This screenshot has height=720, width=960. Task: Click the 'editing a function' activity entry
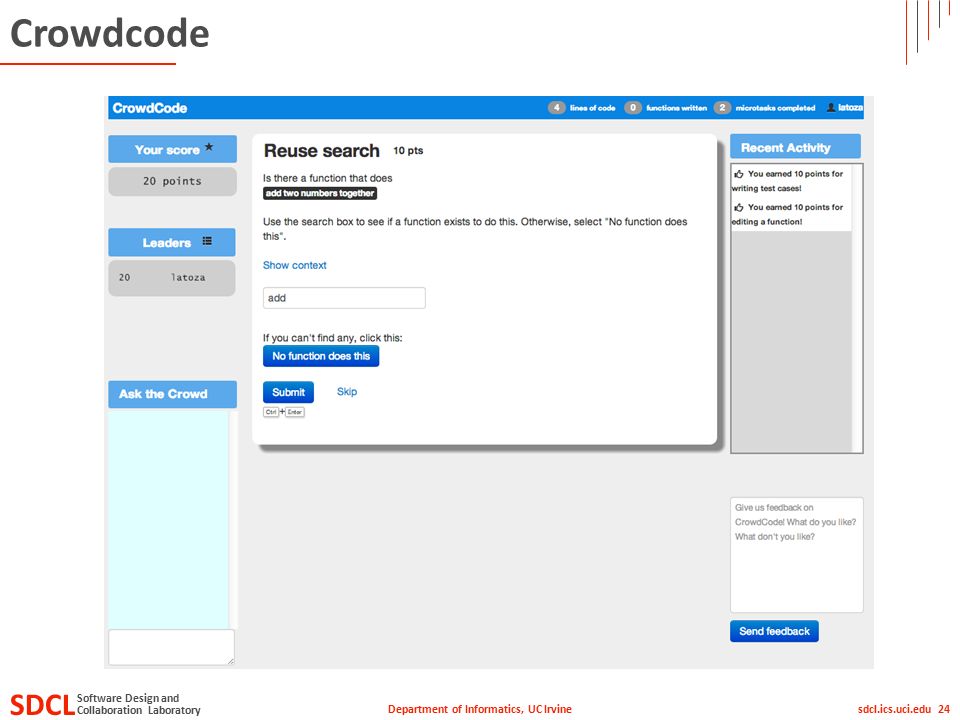pos(791,214)
